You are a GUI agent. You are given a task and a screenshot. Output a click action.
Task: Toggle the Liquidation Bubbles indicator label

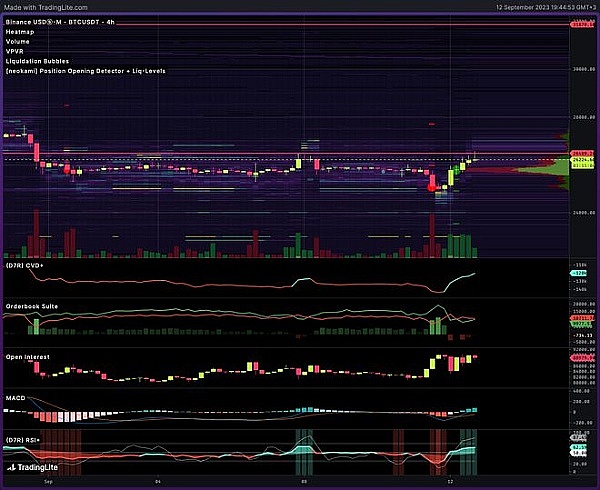tap(38, 61)
